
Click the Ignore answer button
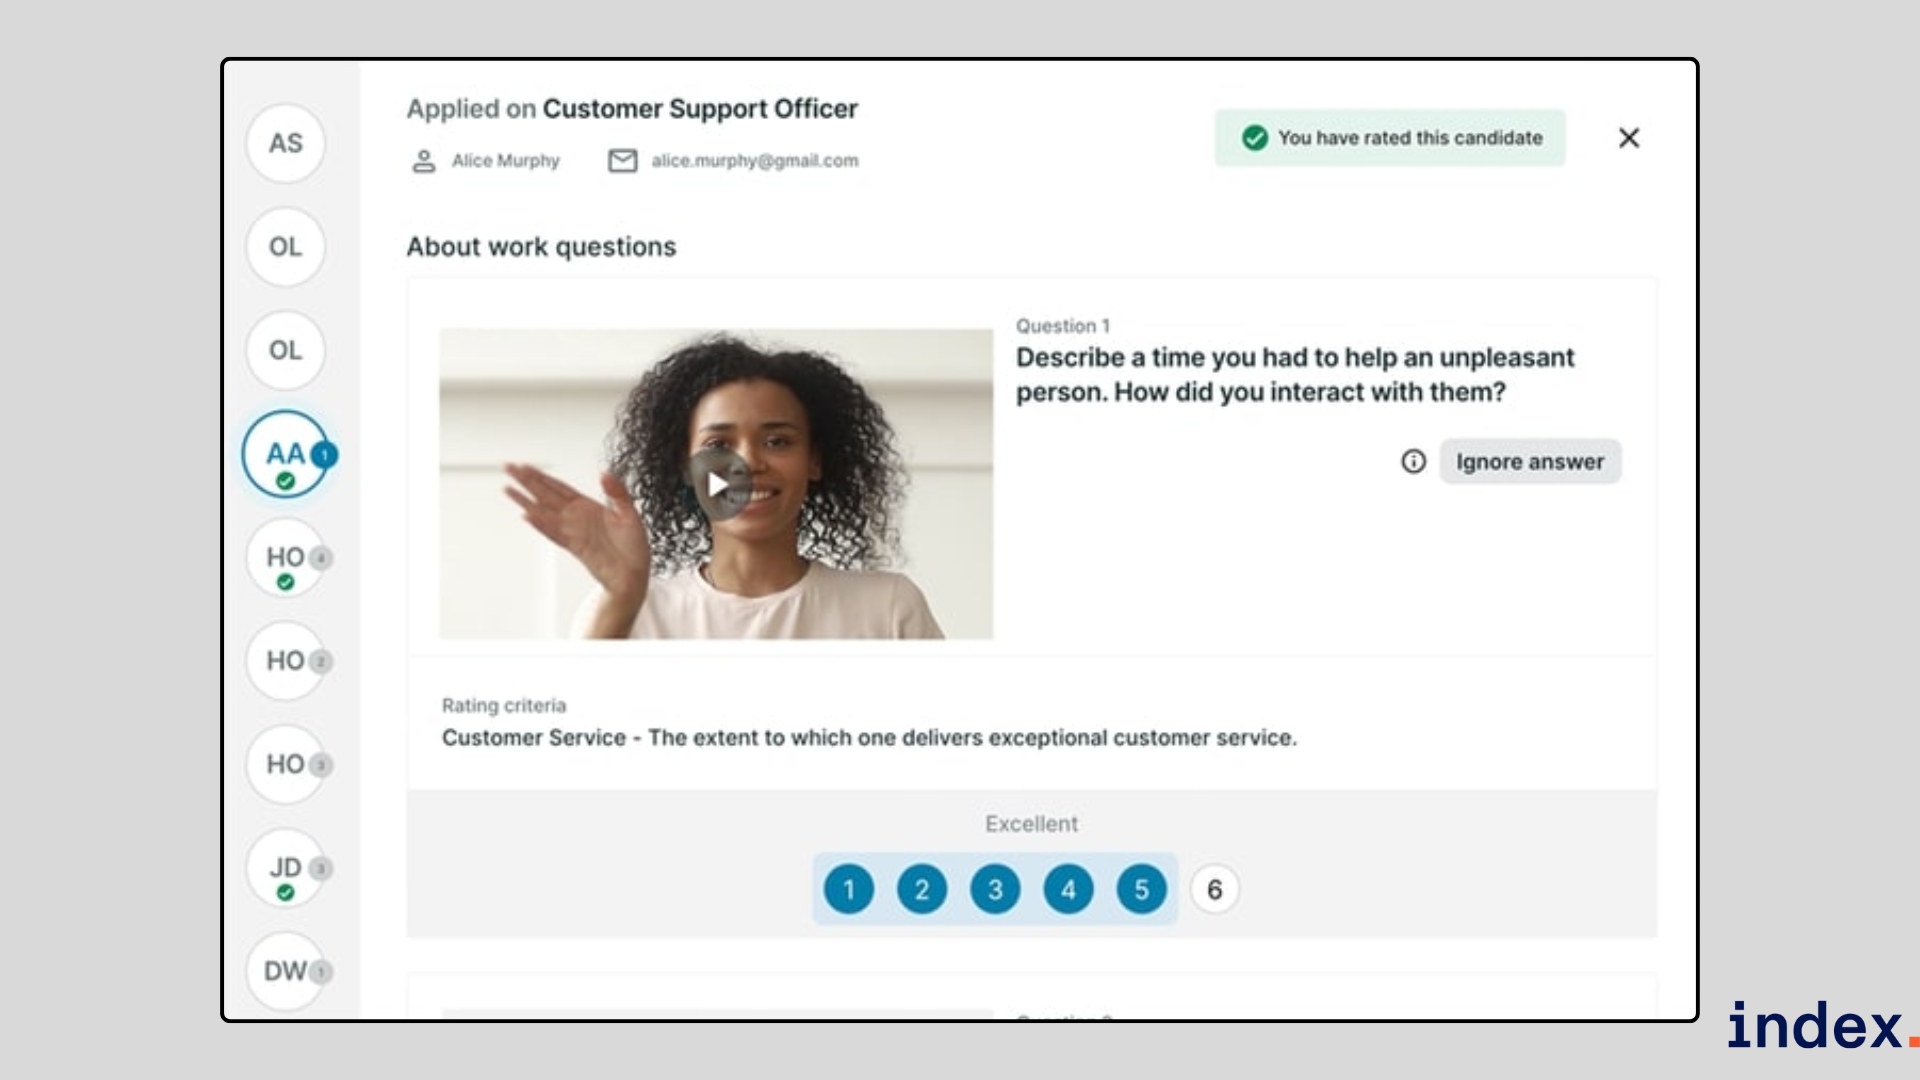[x=1530, y=461]
